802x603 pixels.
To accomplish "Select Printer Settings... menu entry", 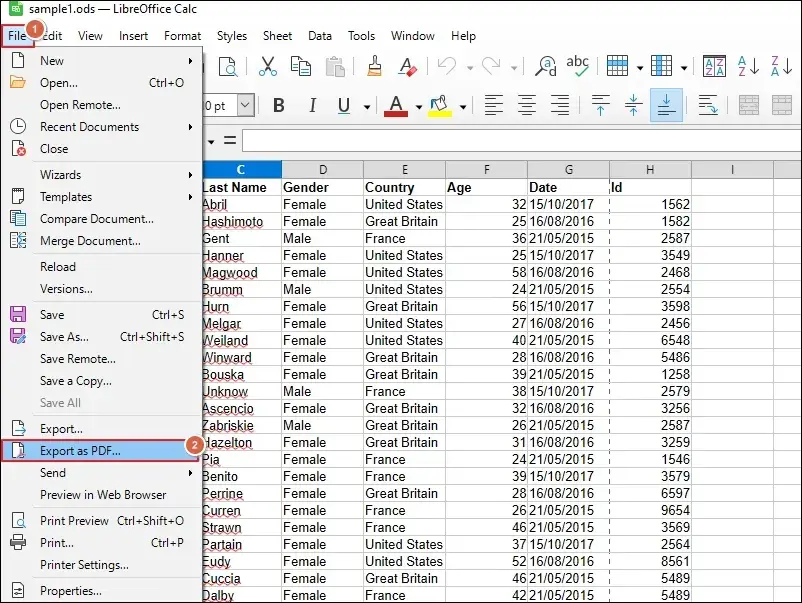I will (102, 565).
